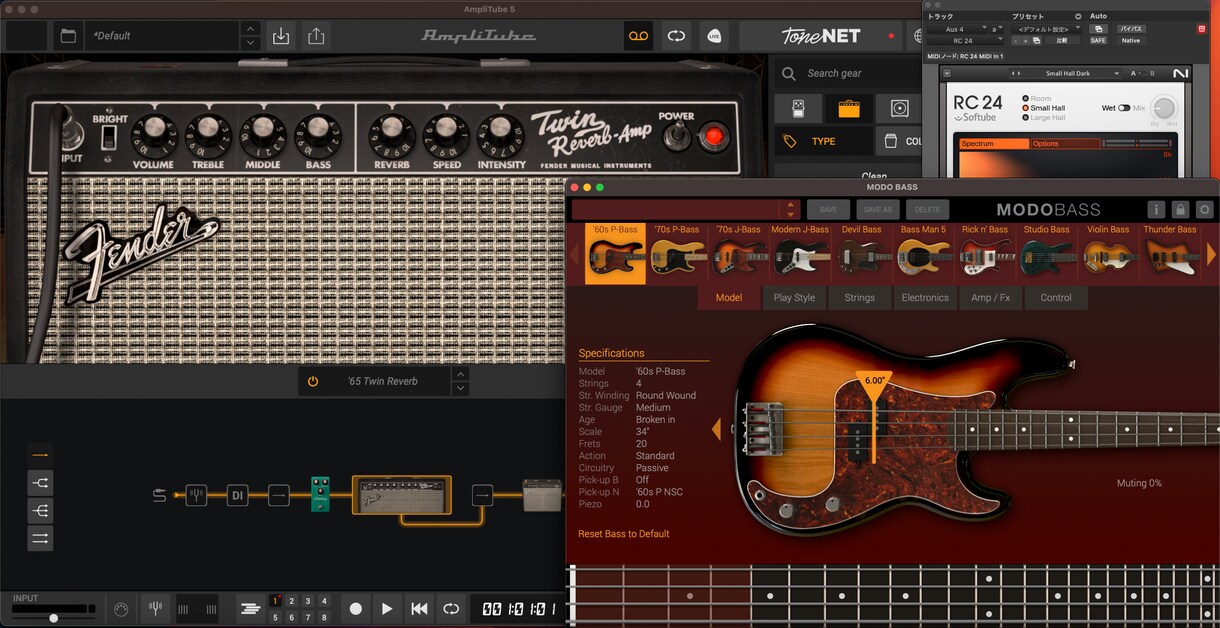Viewport: 1220px width, 628px height.
Task: Click the AmpliTube save preset download icon
Action: [281, 36]
